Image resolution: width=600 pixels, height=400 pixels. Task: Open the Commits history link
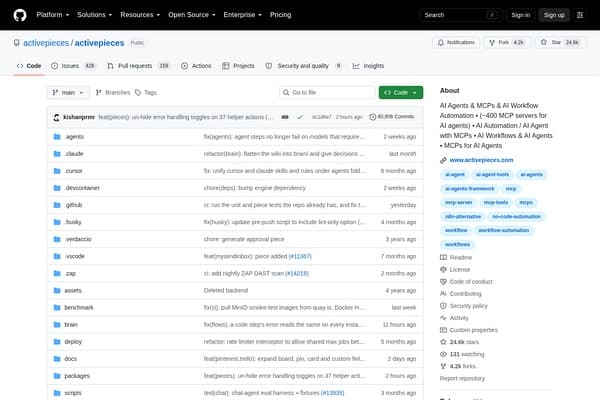click(392, 117)
